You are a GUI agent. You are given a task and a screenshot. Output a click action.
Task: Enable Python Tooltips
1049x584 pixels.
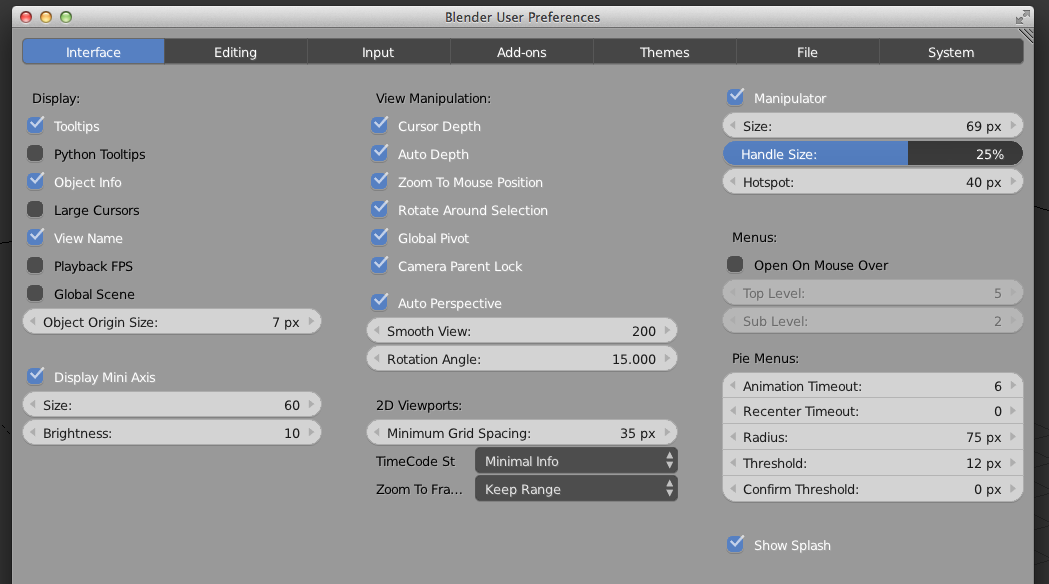pyautogui.click(x=35, y=154)
